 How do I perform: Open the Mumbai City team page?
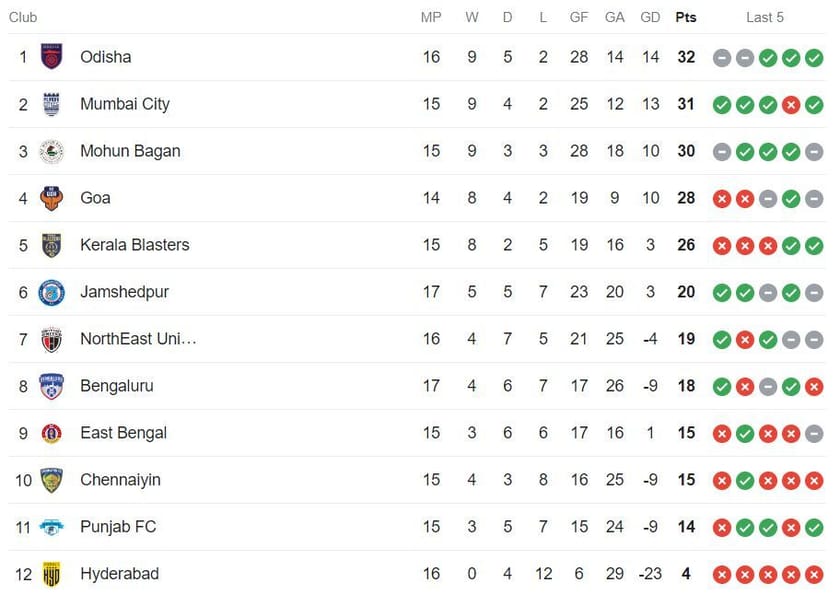click(x=124, y=104)
